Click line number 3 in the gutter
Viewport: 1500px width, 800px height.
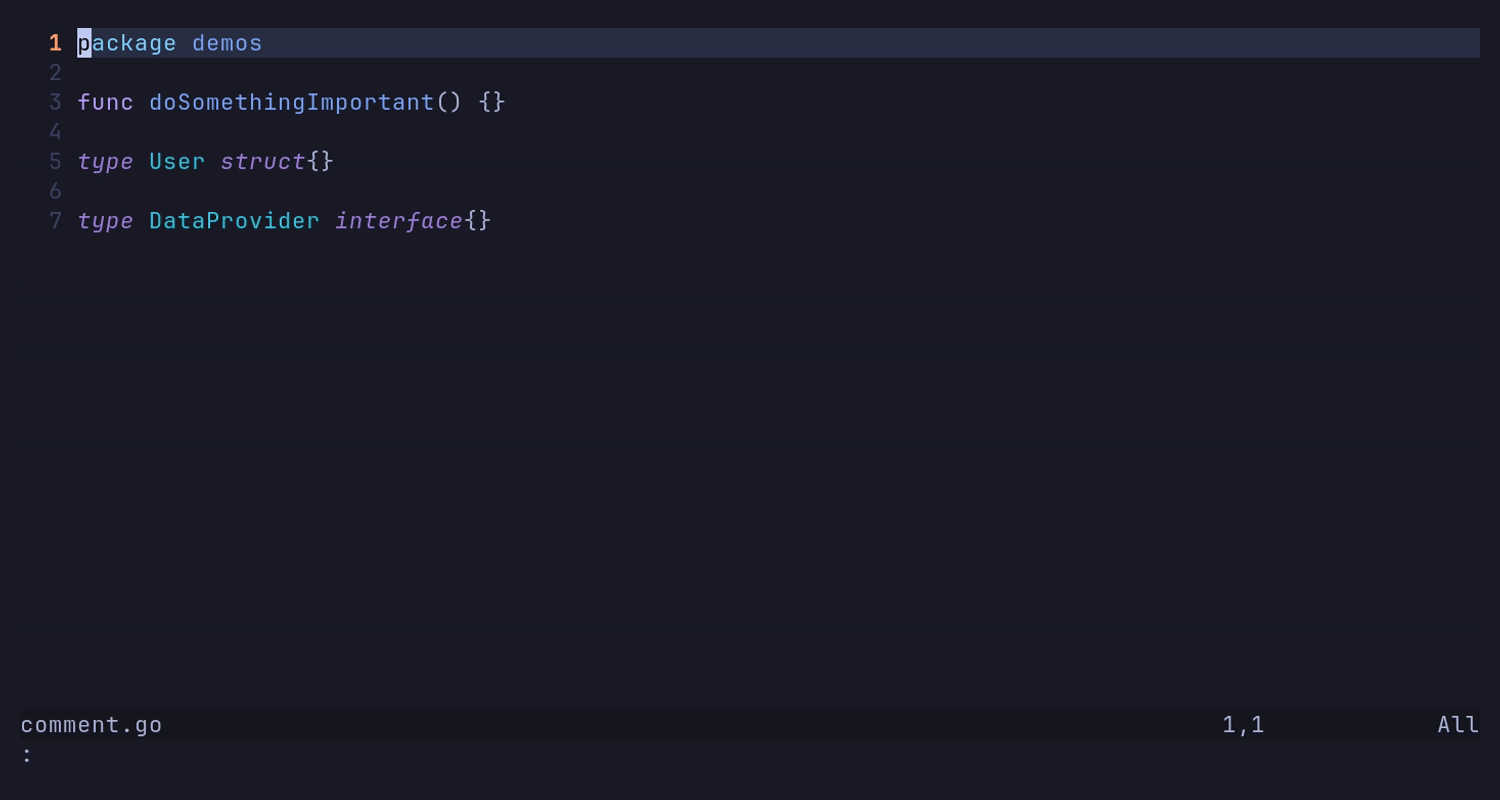coord(55,102)
